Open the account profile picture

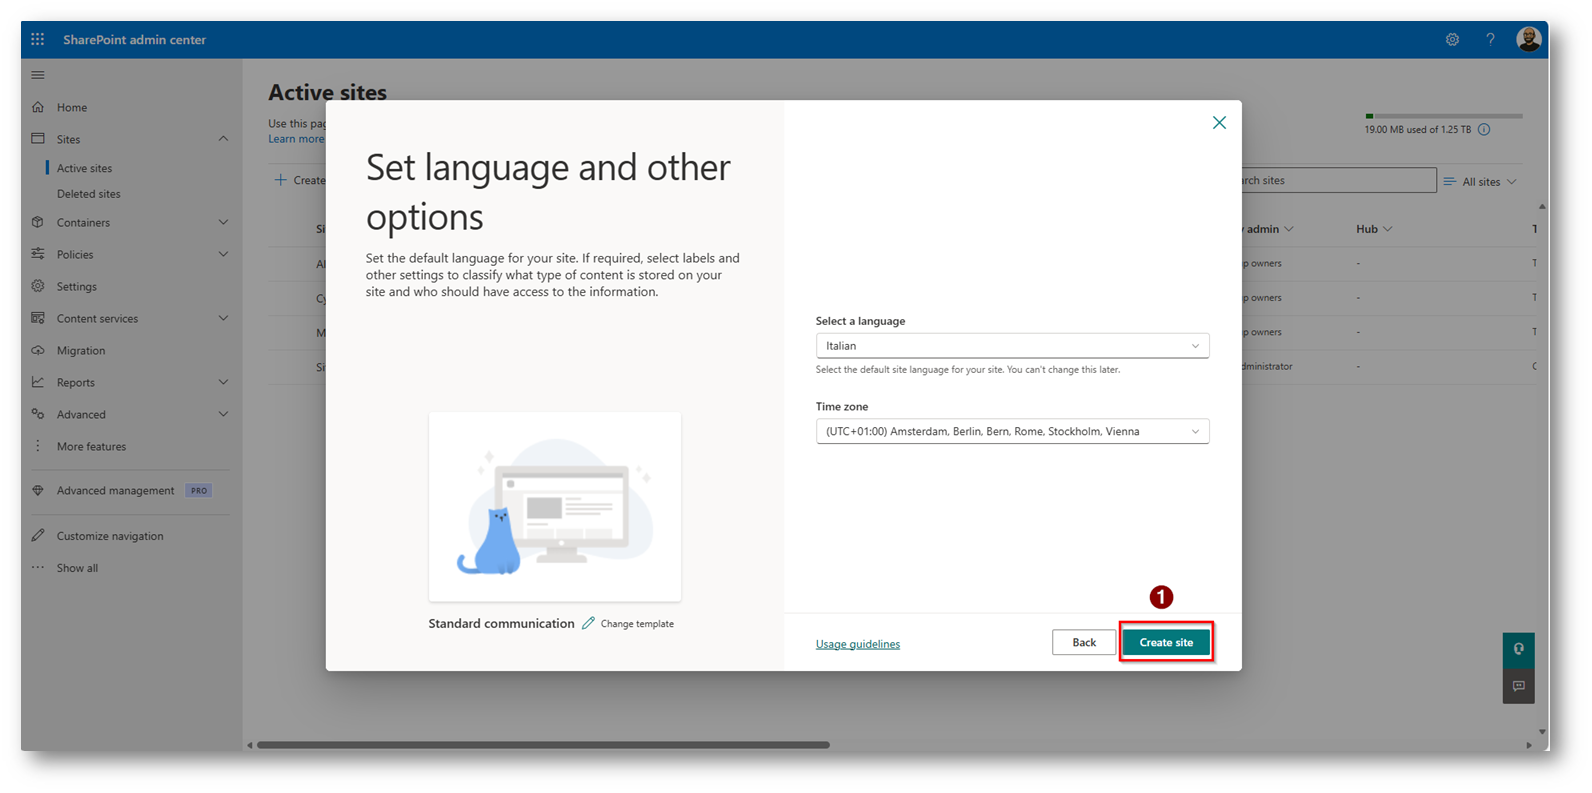tap(1528, 39)
